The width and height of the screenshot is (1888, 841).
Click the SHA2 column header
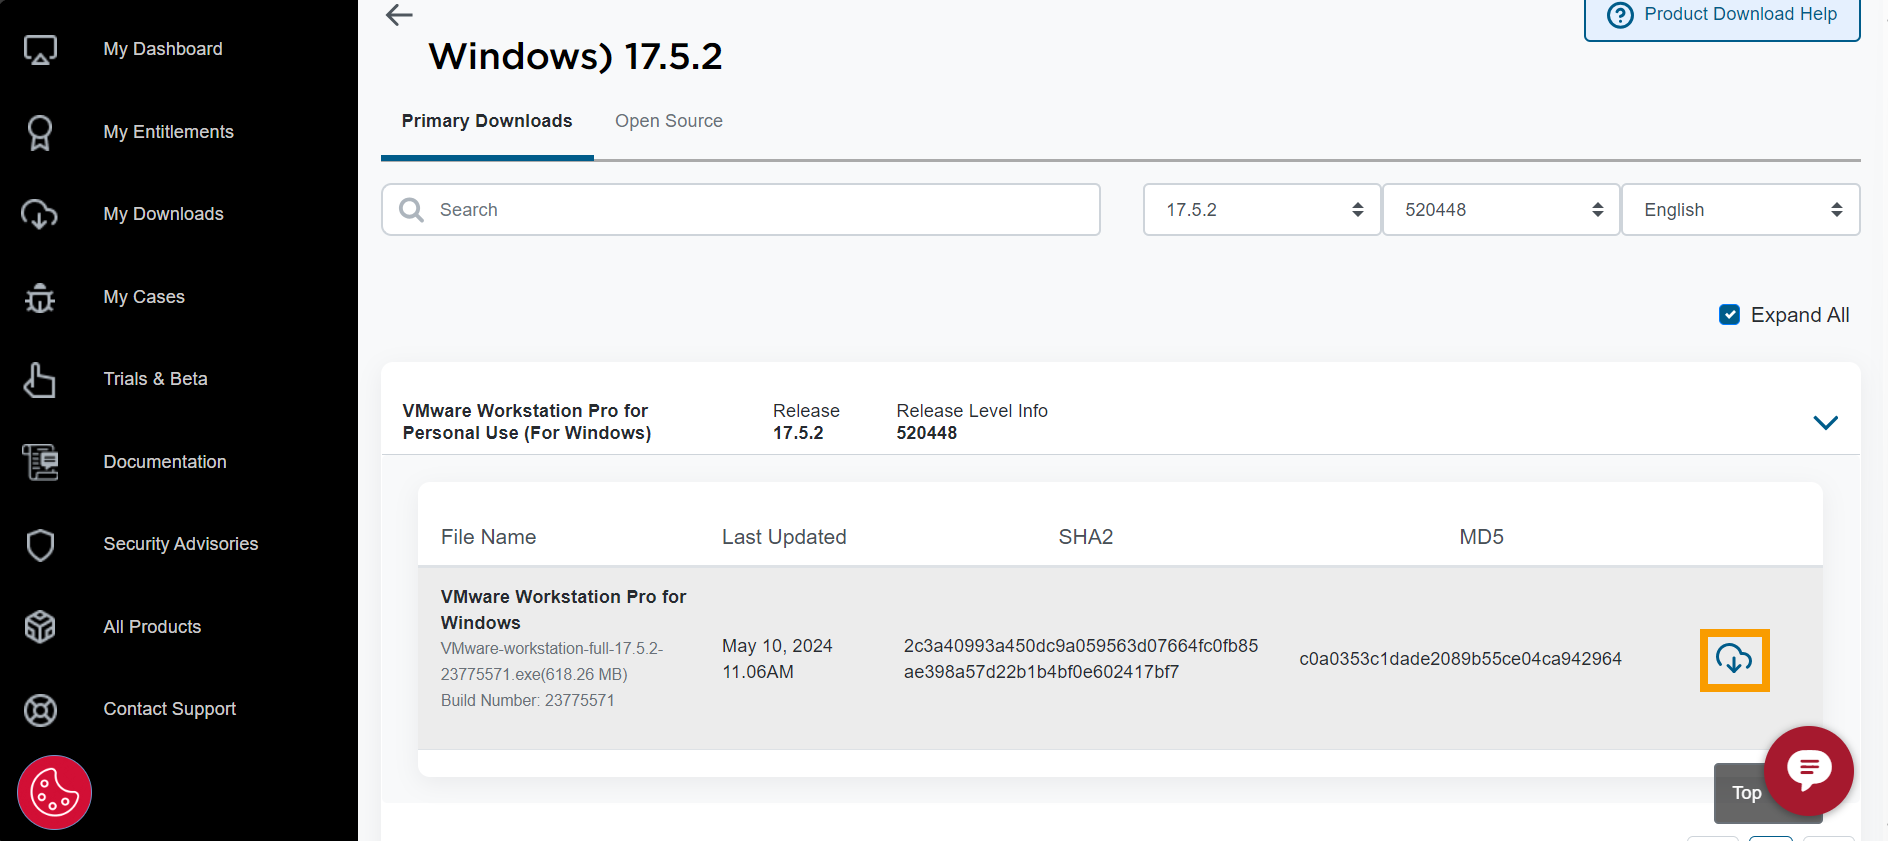click(1086, 537)
